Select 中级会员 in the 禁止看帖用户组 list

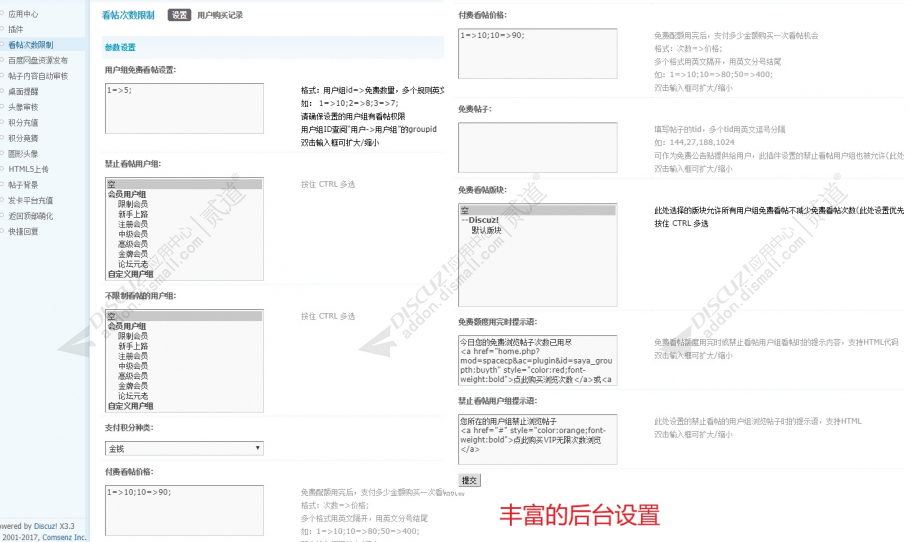tap(133, 234)
